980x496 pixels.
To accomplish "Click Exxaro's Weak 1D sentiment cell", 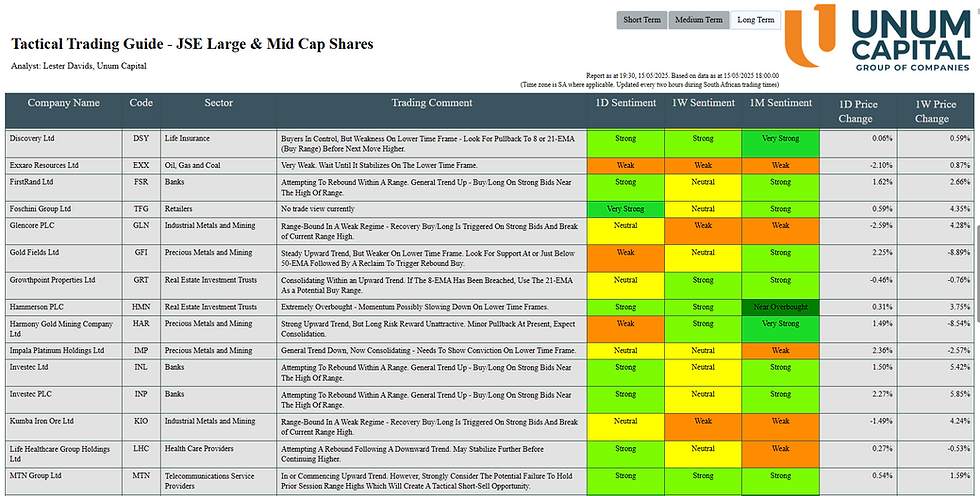I will [x=626, y=166].
